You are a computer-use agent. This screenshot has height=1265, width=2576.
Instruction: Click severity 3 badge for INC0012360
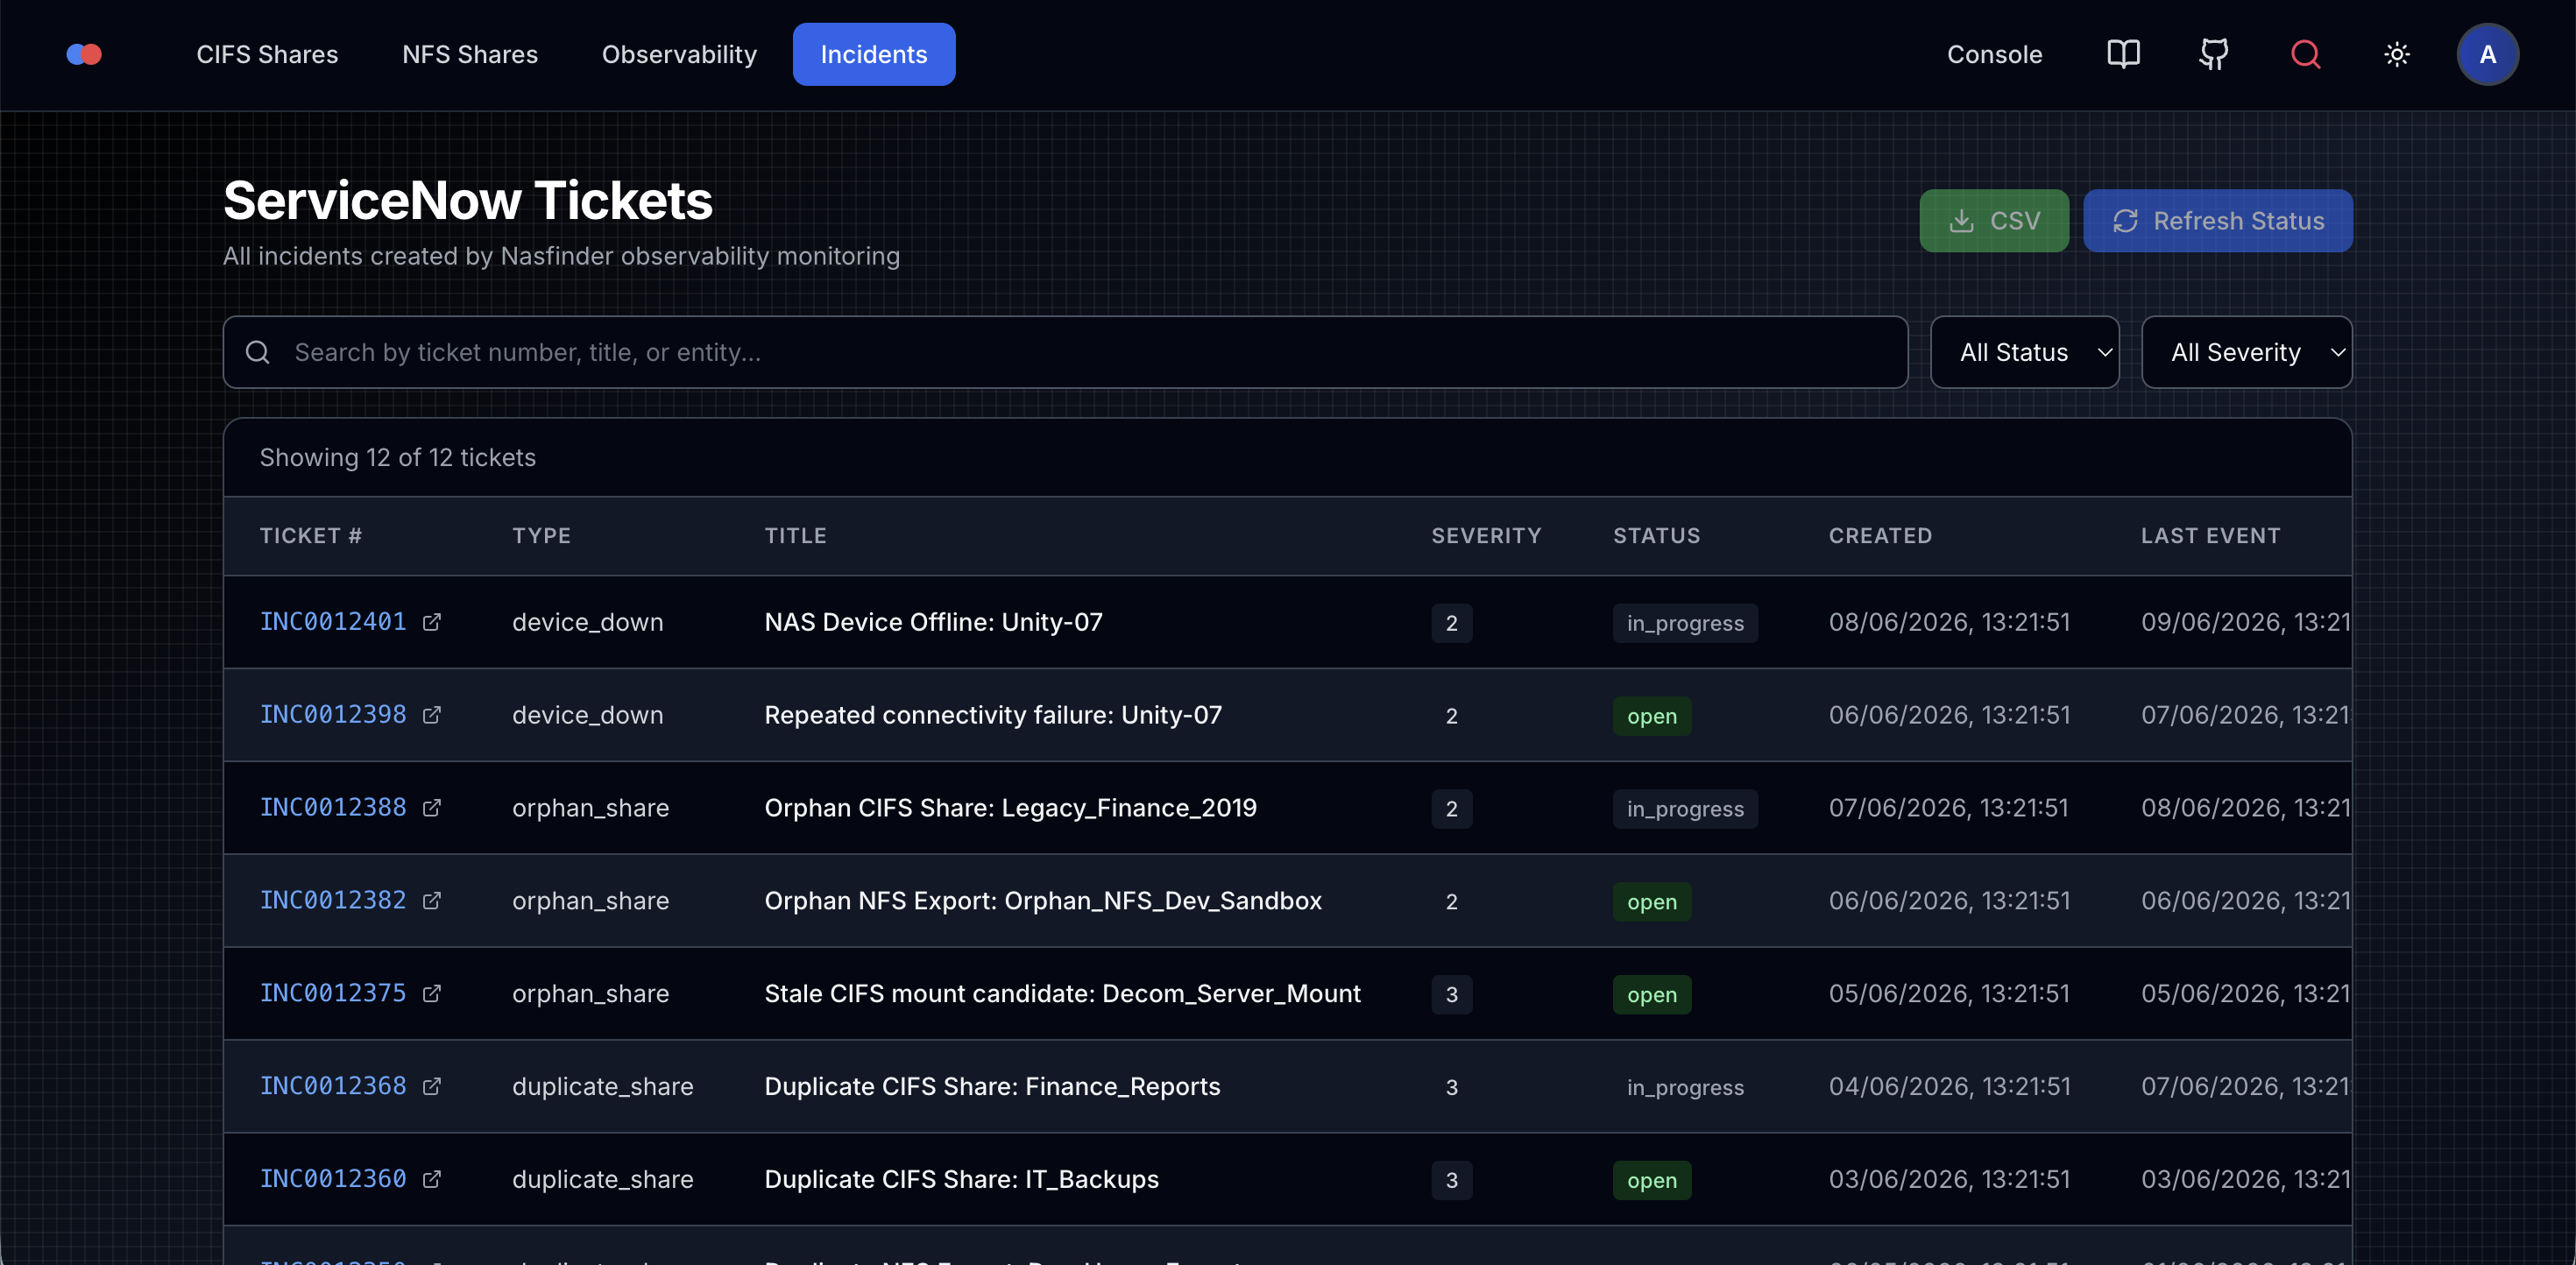coord(1451,1181)
